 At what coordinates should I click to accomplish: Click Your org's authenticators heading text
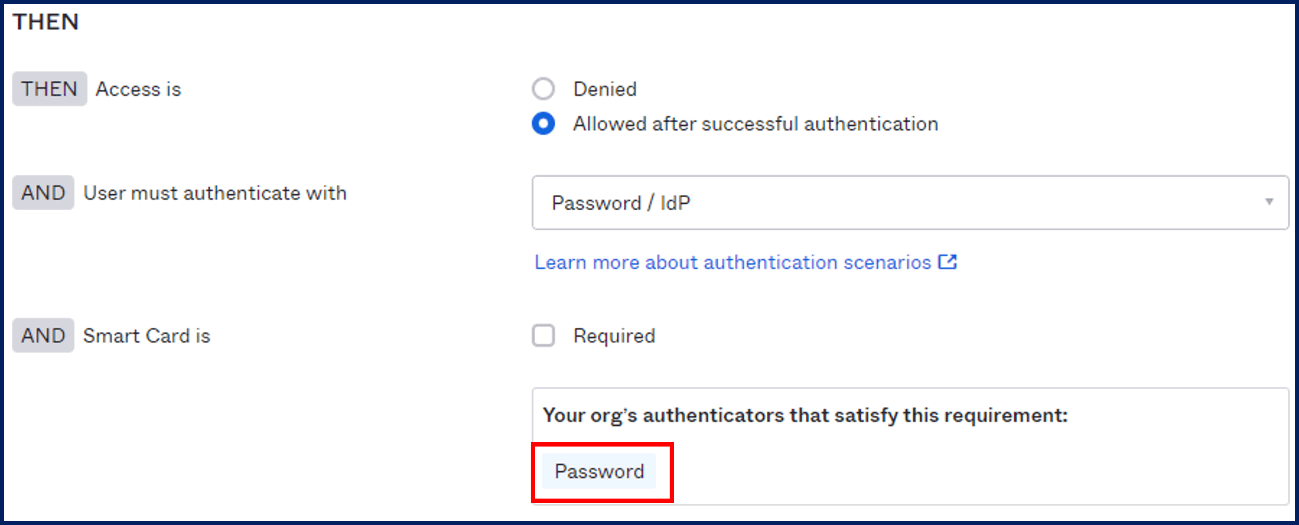(x=805, y=415)
